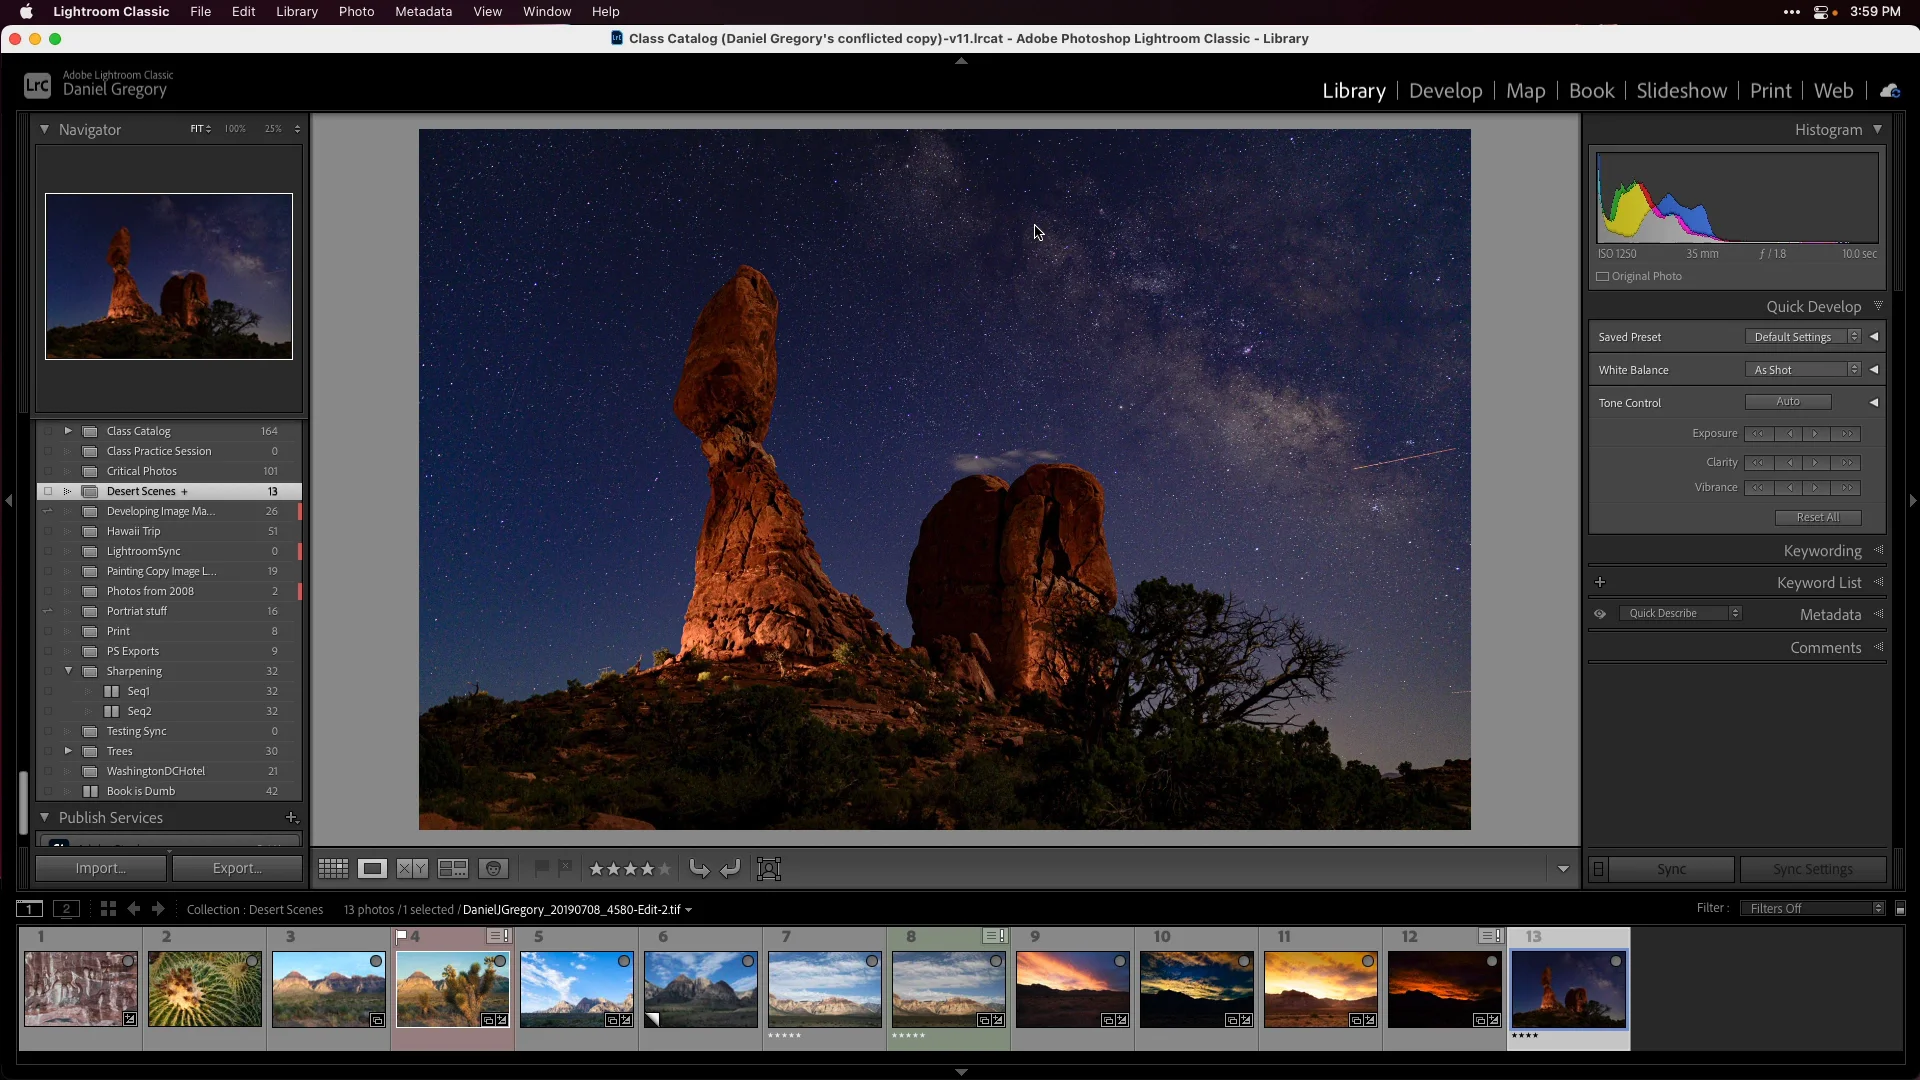
Task: Open the Map module
Action: [1525, 91]
